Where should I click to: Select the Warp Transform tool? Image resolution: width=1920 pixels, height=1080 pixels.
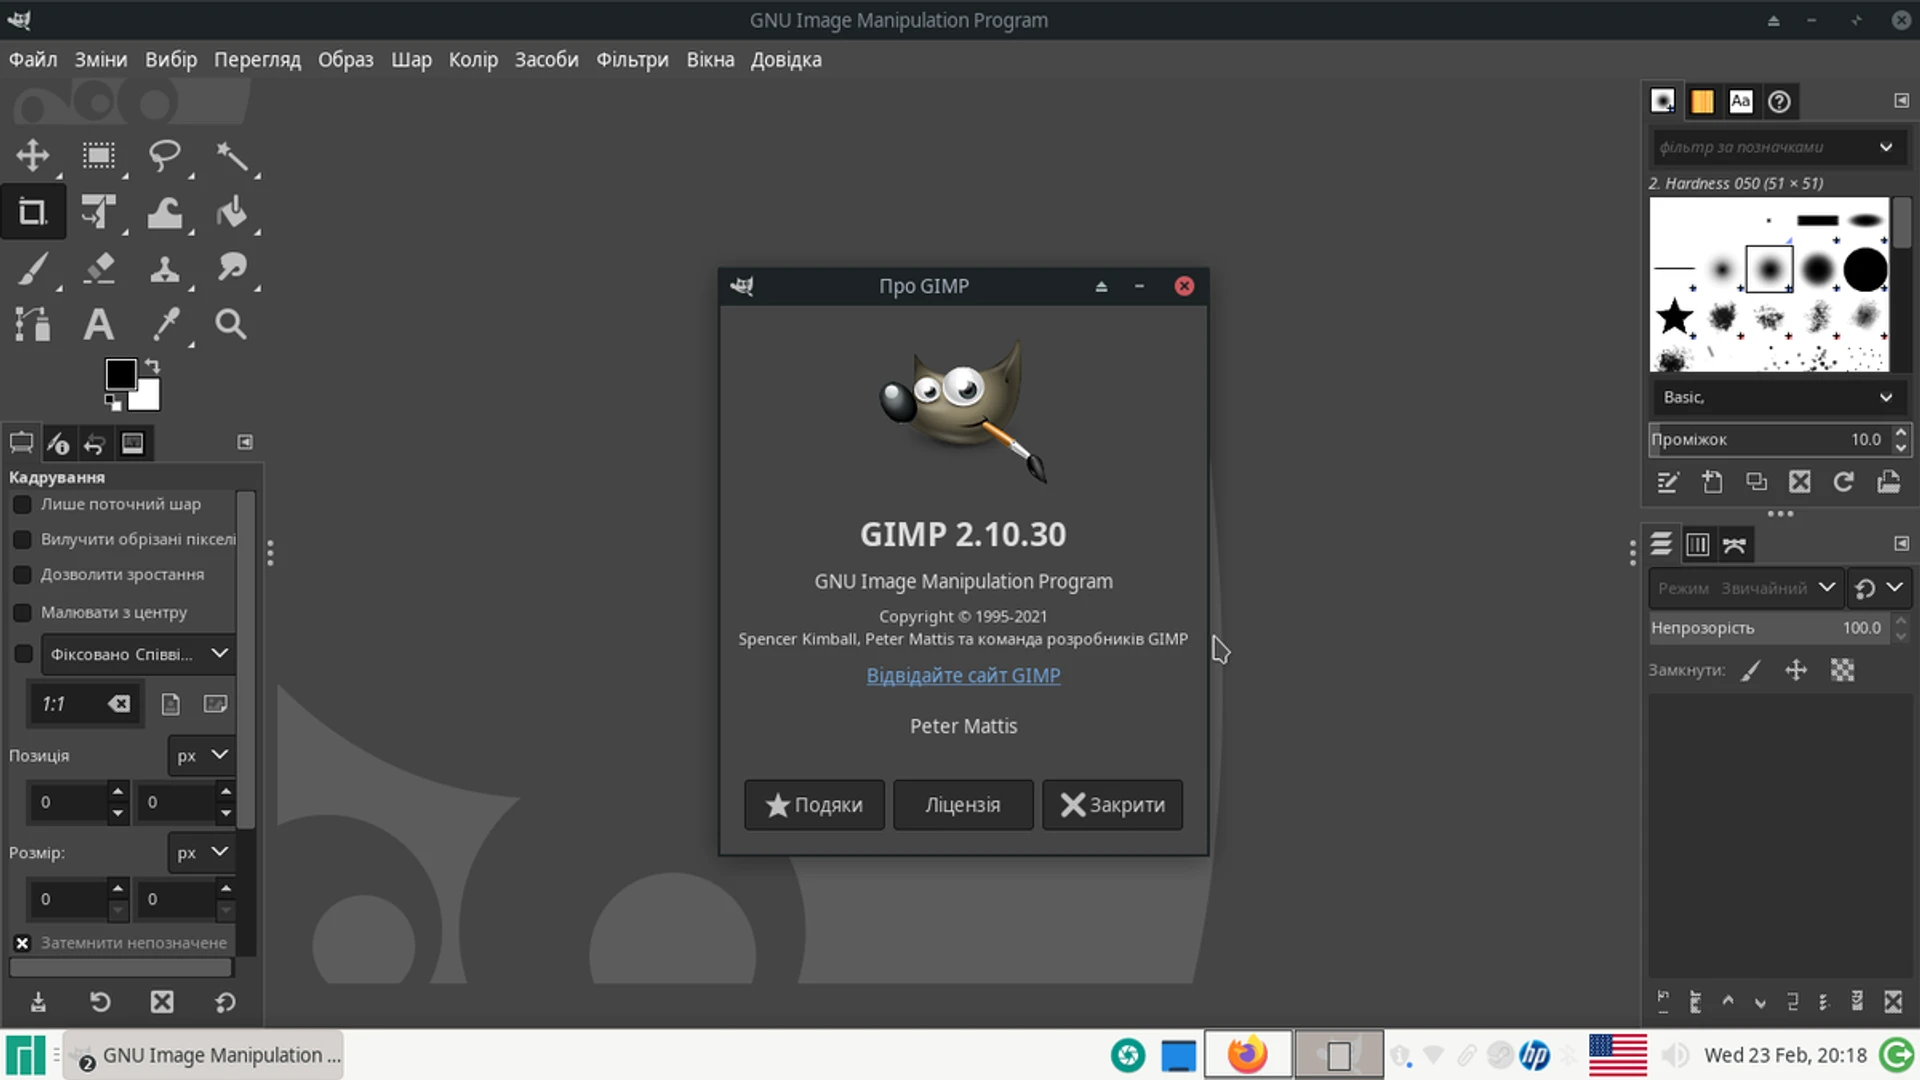(165, 212)
